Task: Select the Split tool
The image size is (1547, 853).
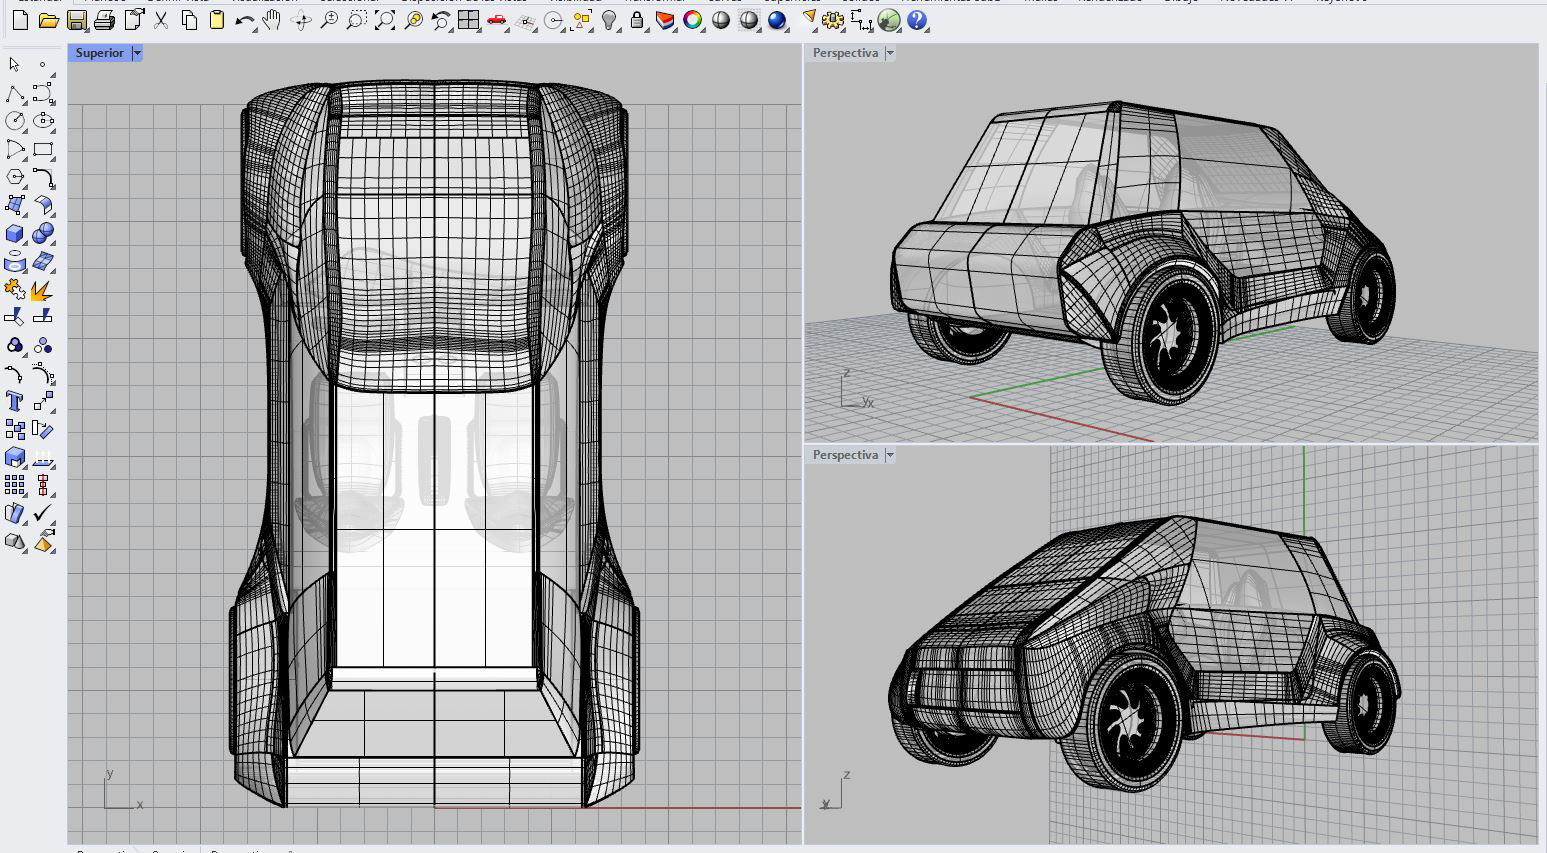Action: (43, 317)
